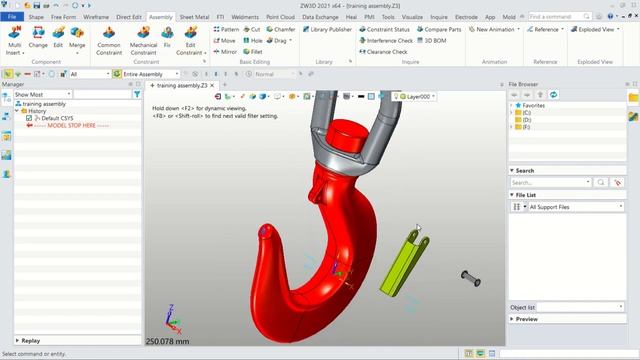Switch to the Data Exchange tab
Image resolution: width=640 pixels, height=360 pixels.
pyautogui.click(x=320, y=17)
